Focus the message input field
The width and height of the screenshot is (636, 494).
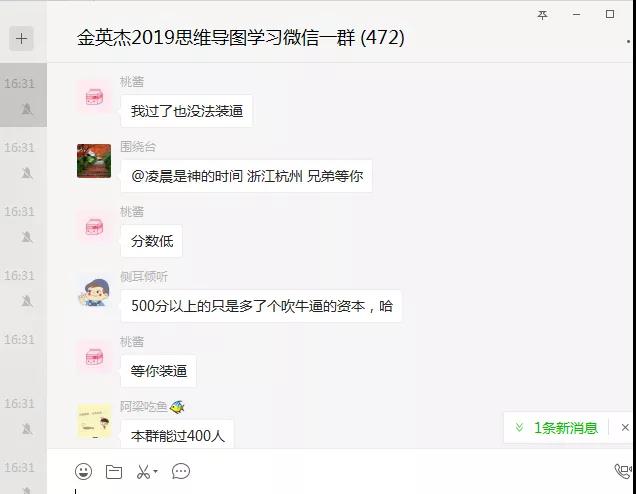(x=341, y=489)
